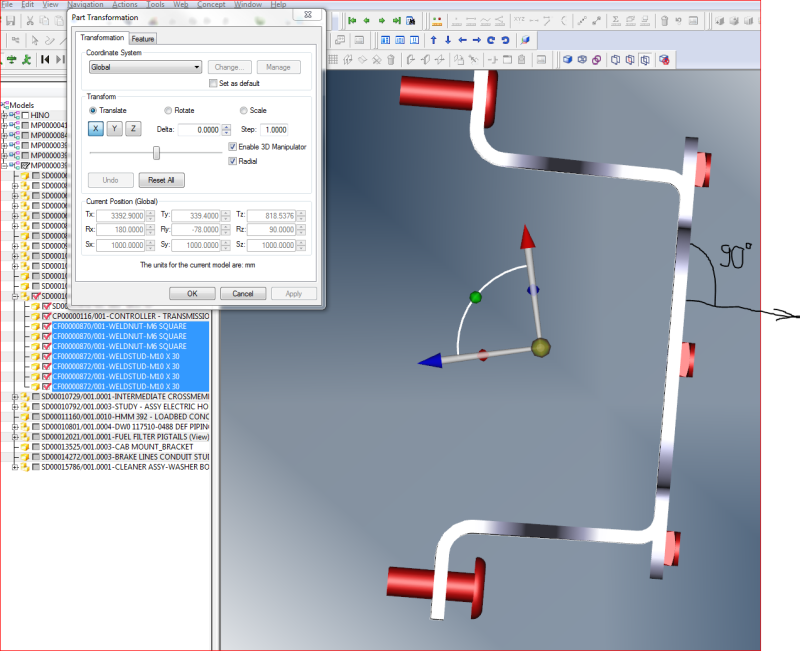Click the first blue window layout icon
This screenshot has width=800, height=651.
tap(386, 40)
